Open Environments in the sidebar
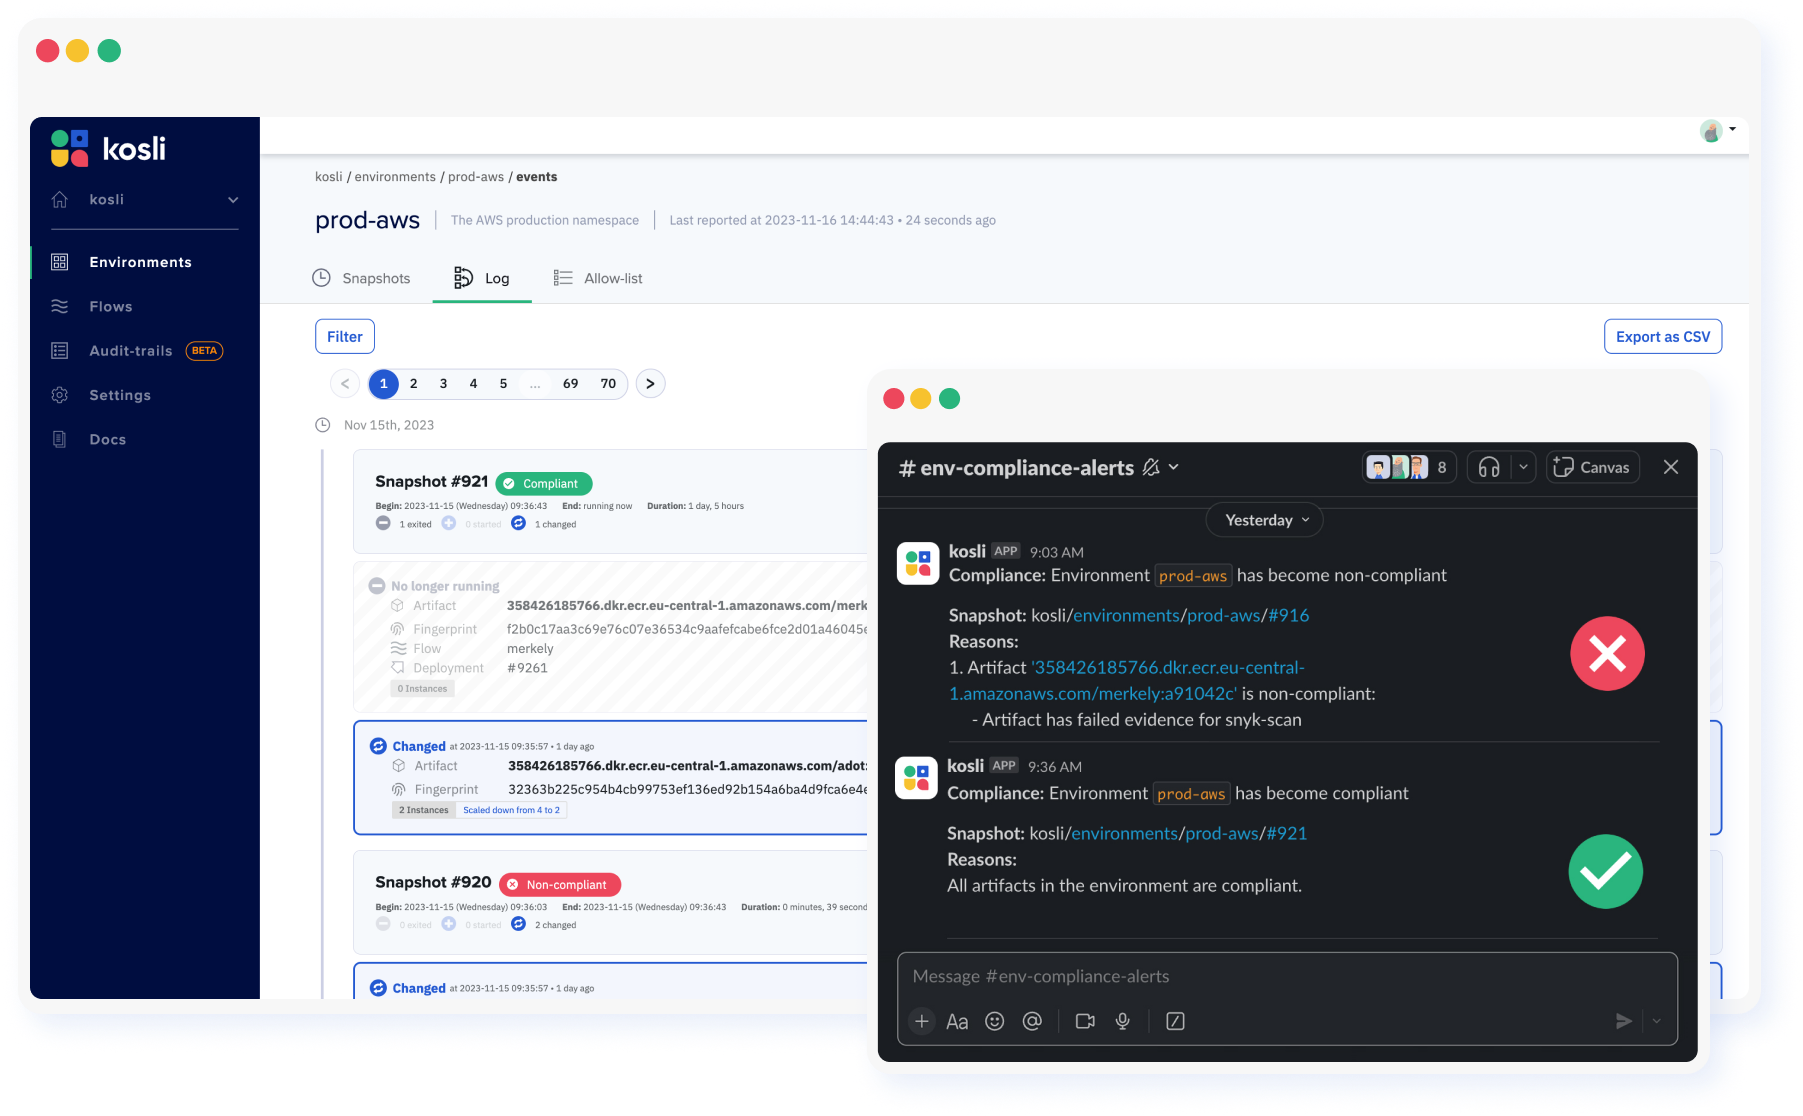Screen dimensions: 1803x1116 (x=140, y=262)
